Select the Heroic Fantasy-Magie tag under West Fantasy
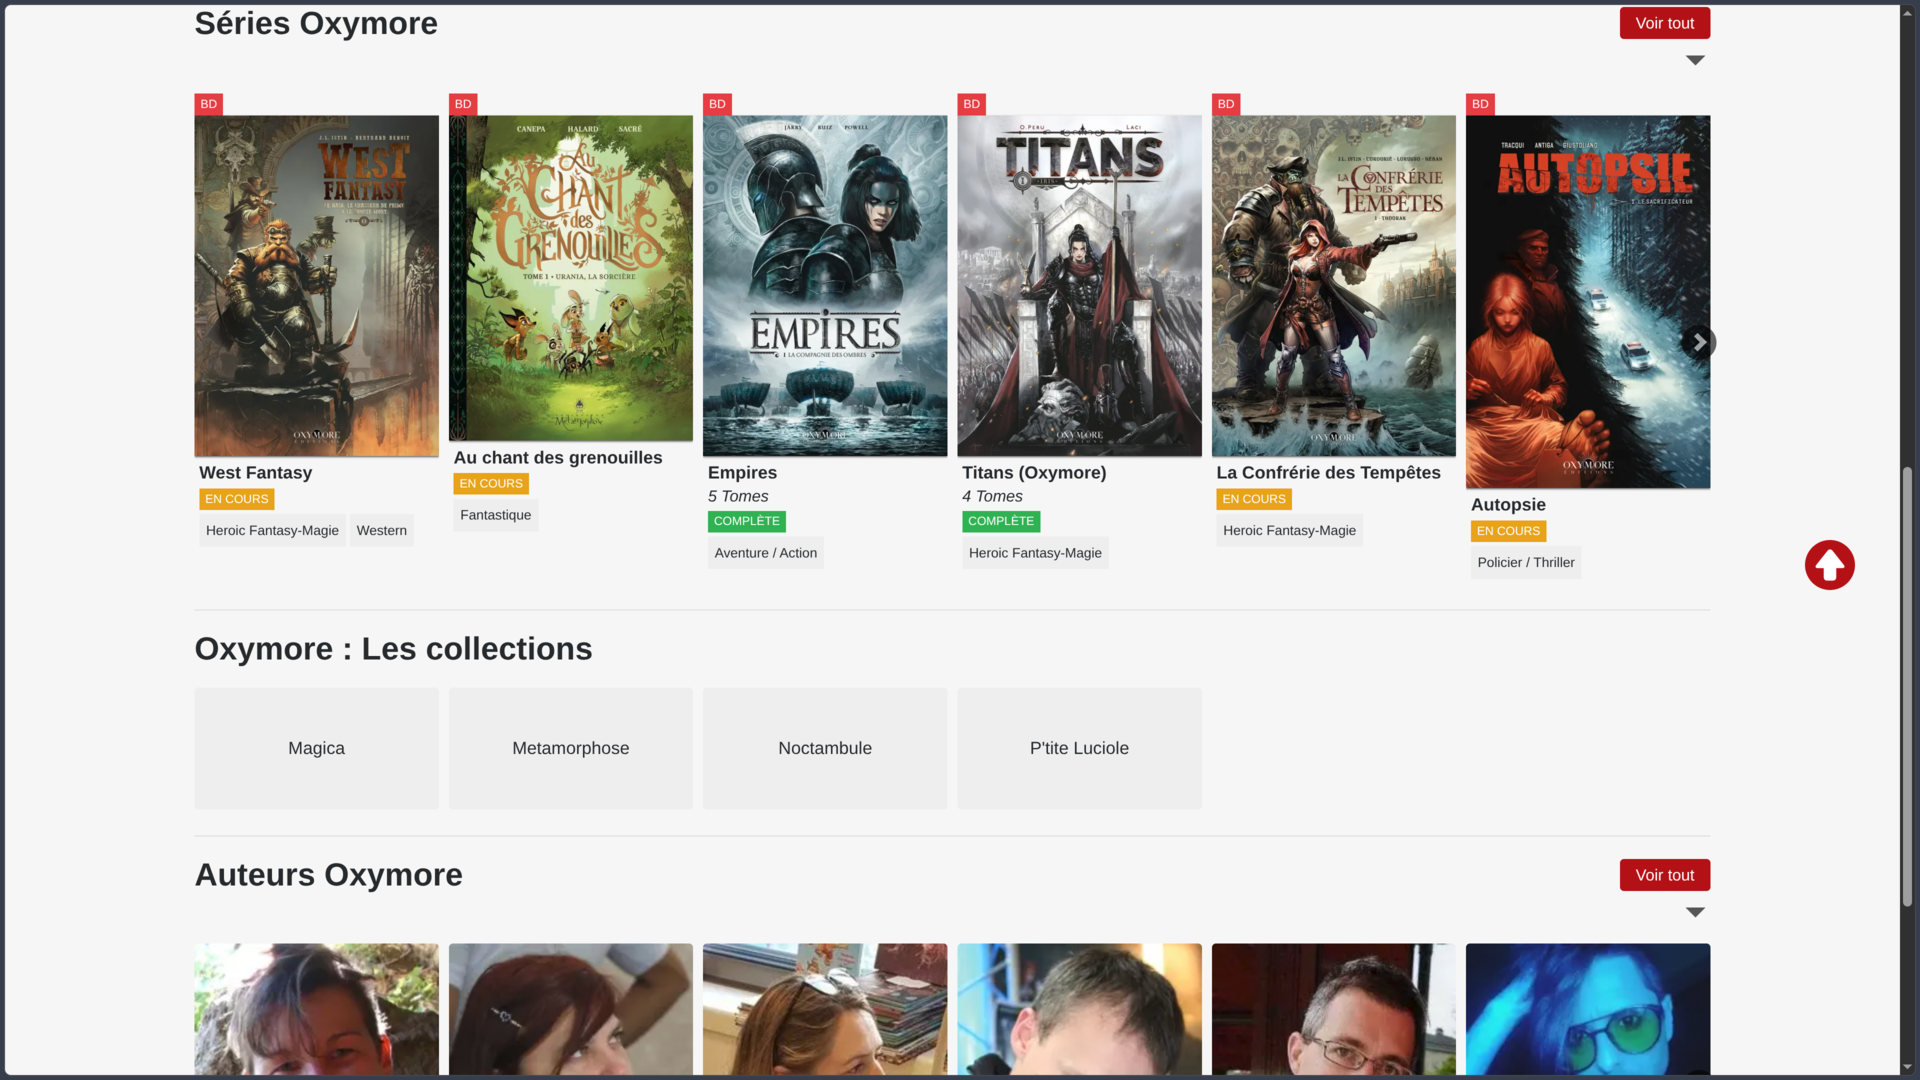 click(272, 531)
